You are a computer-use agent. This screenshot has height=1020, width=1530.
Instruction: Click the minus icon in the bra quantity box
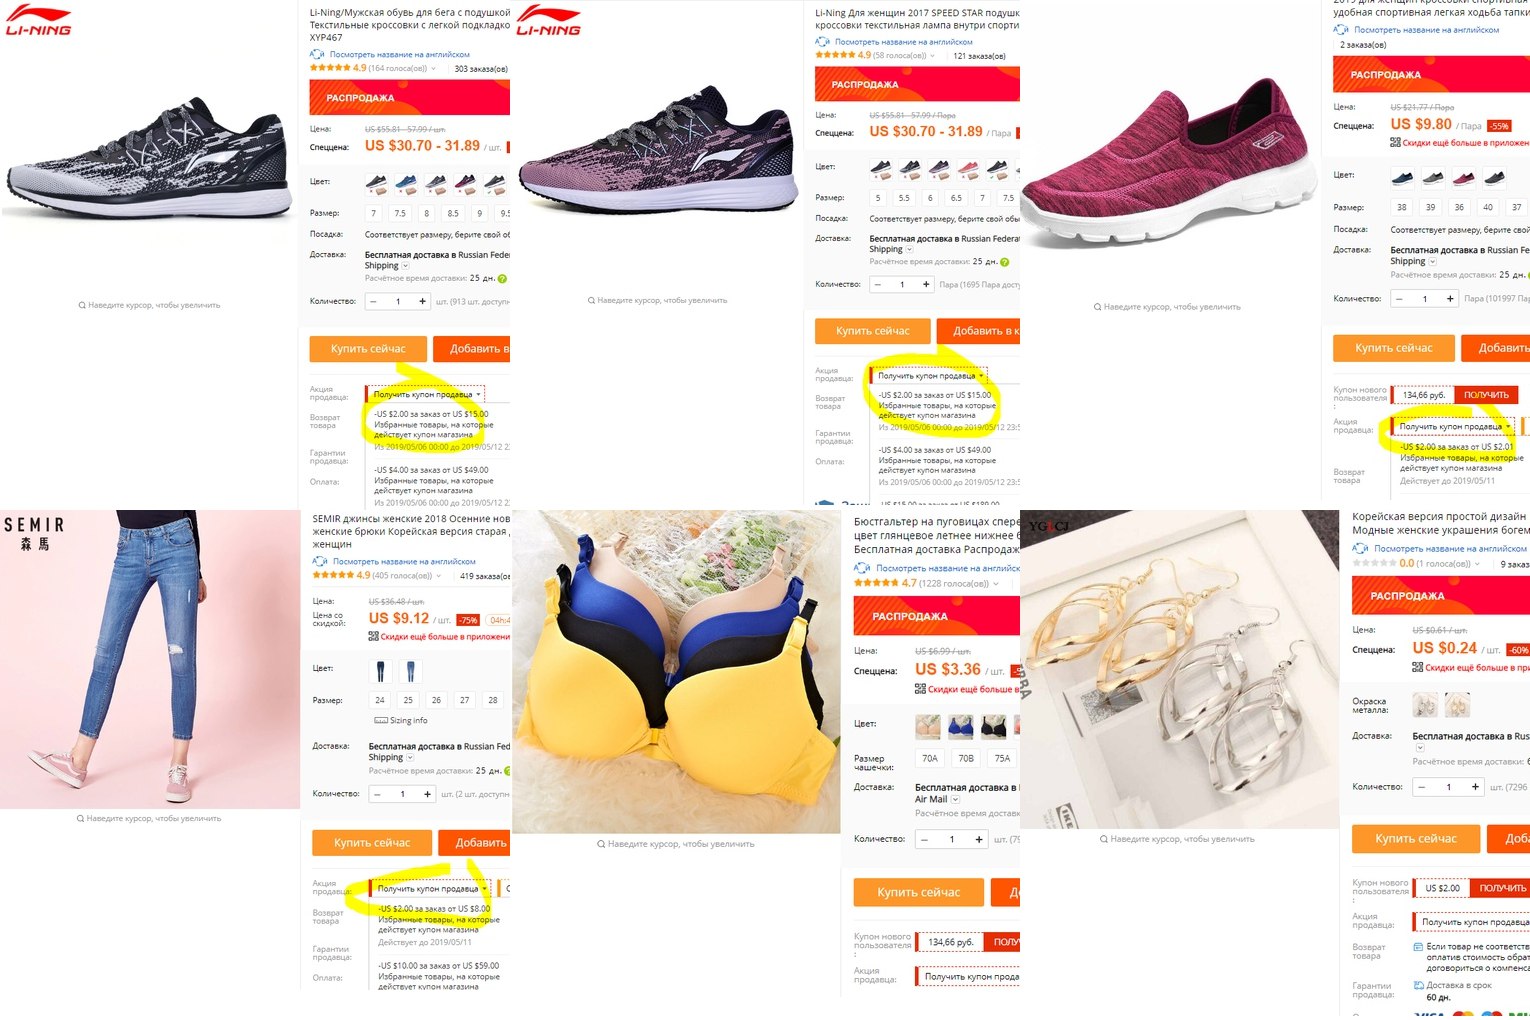[x=925, y=839]
